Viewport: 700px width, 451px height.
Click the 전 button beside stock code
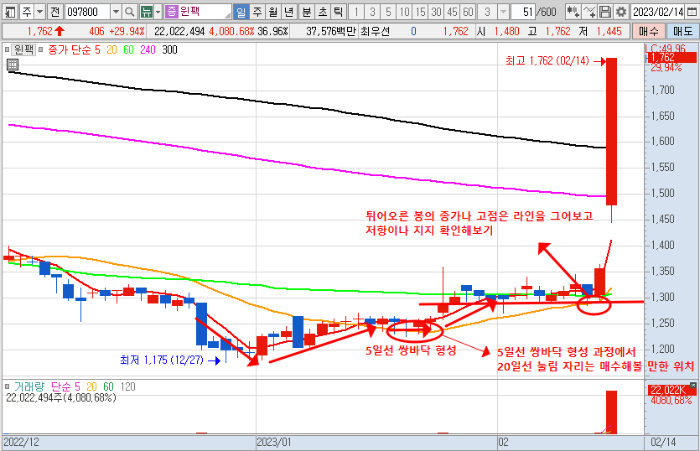tap(55, 12)
